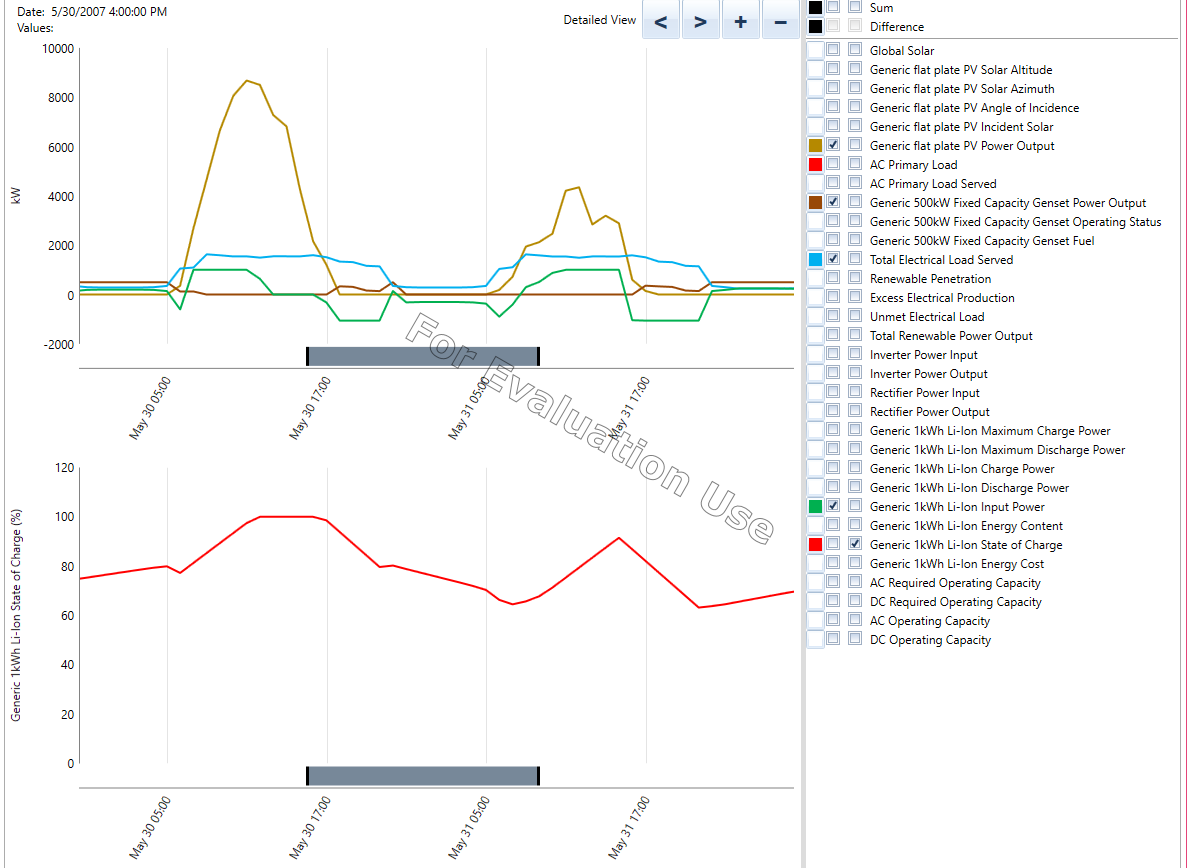Zoom in with the plus button
This screenshot has width=1187, height=868.
tap(740, 21)
